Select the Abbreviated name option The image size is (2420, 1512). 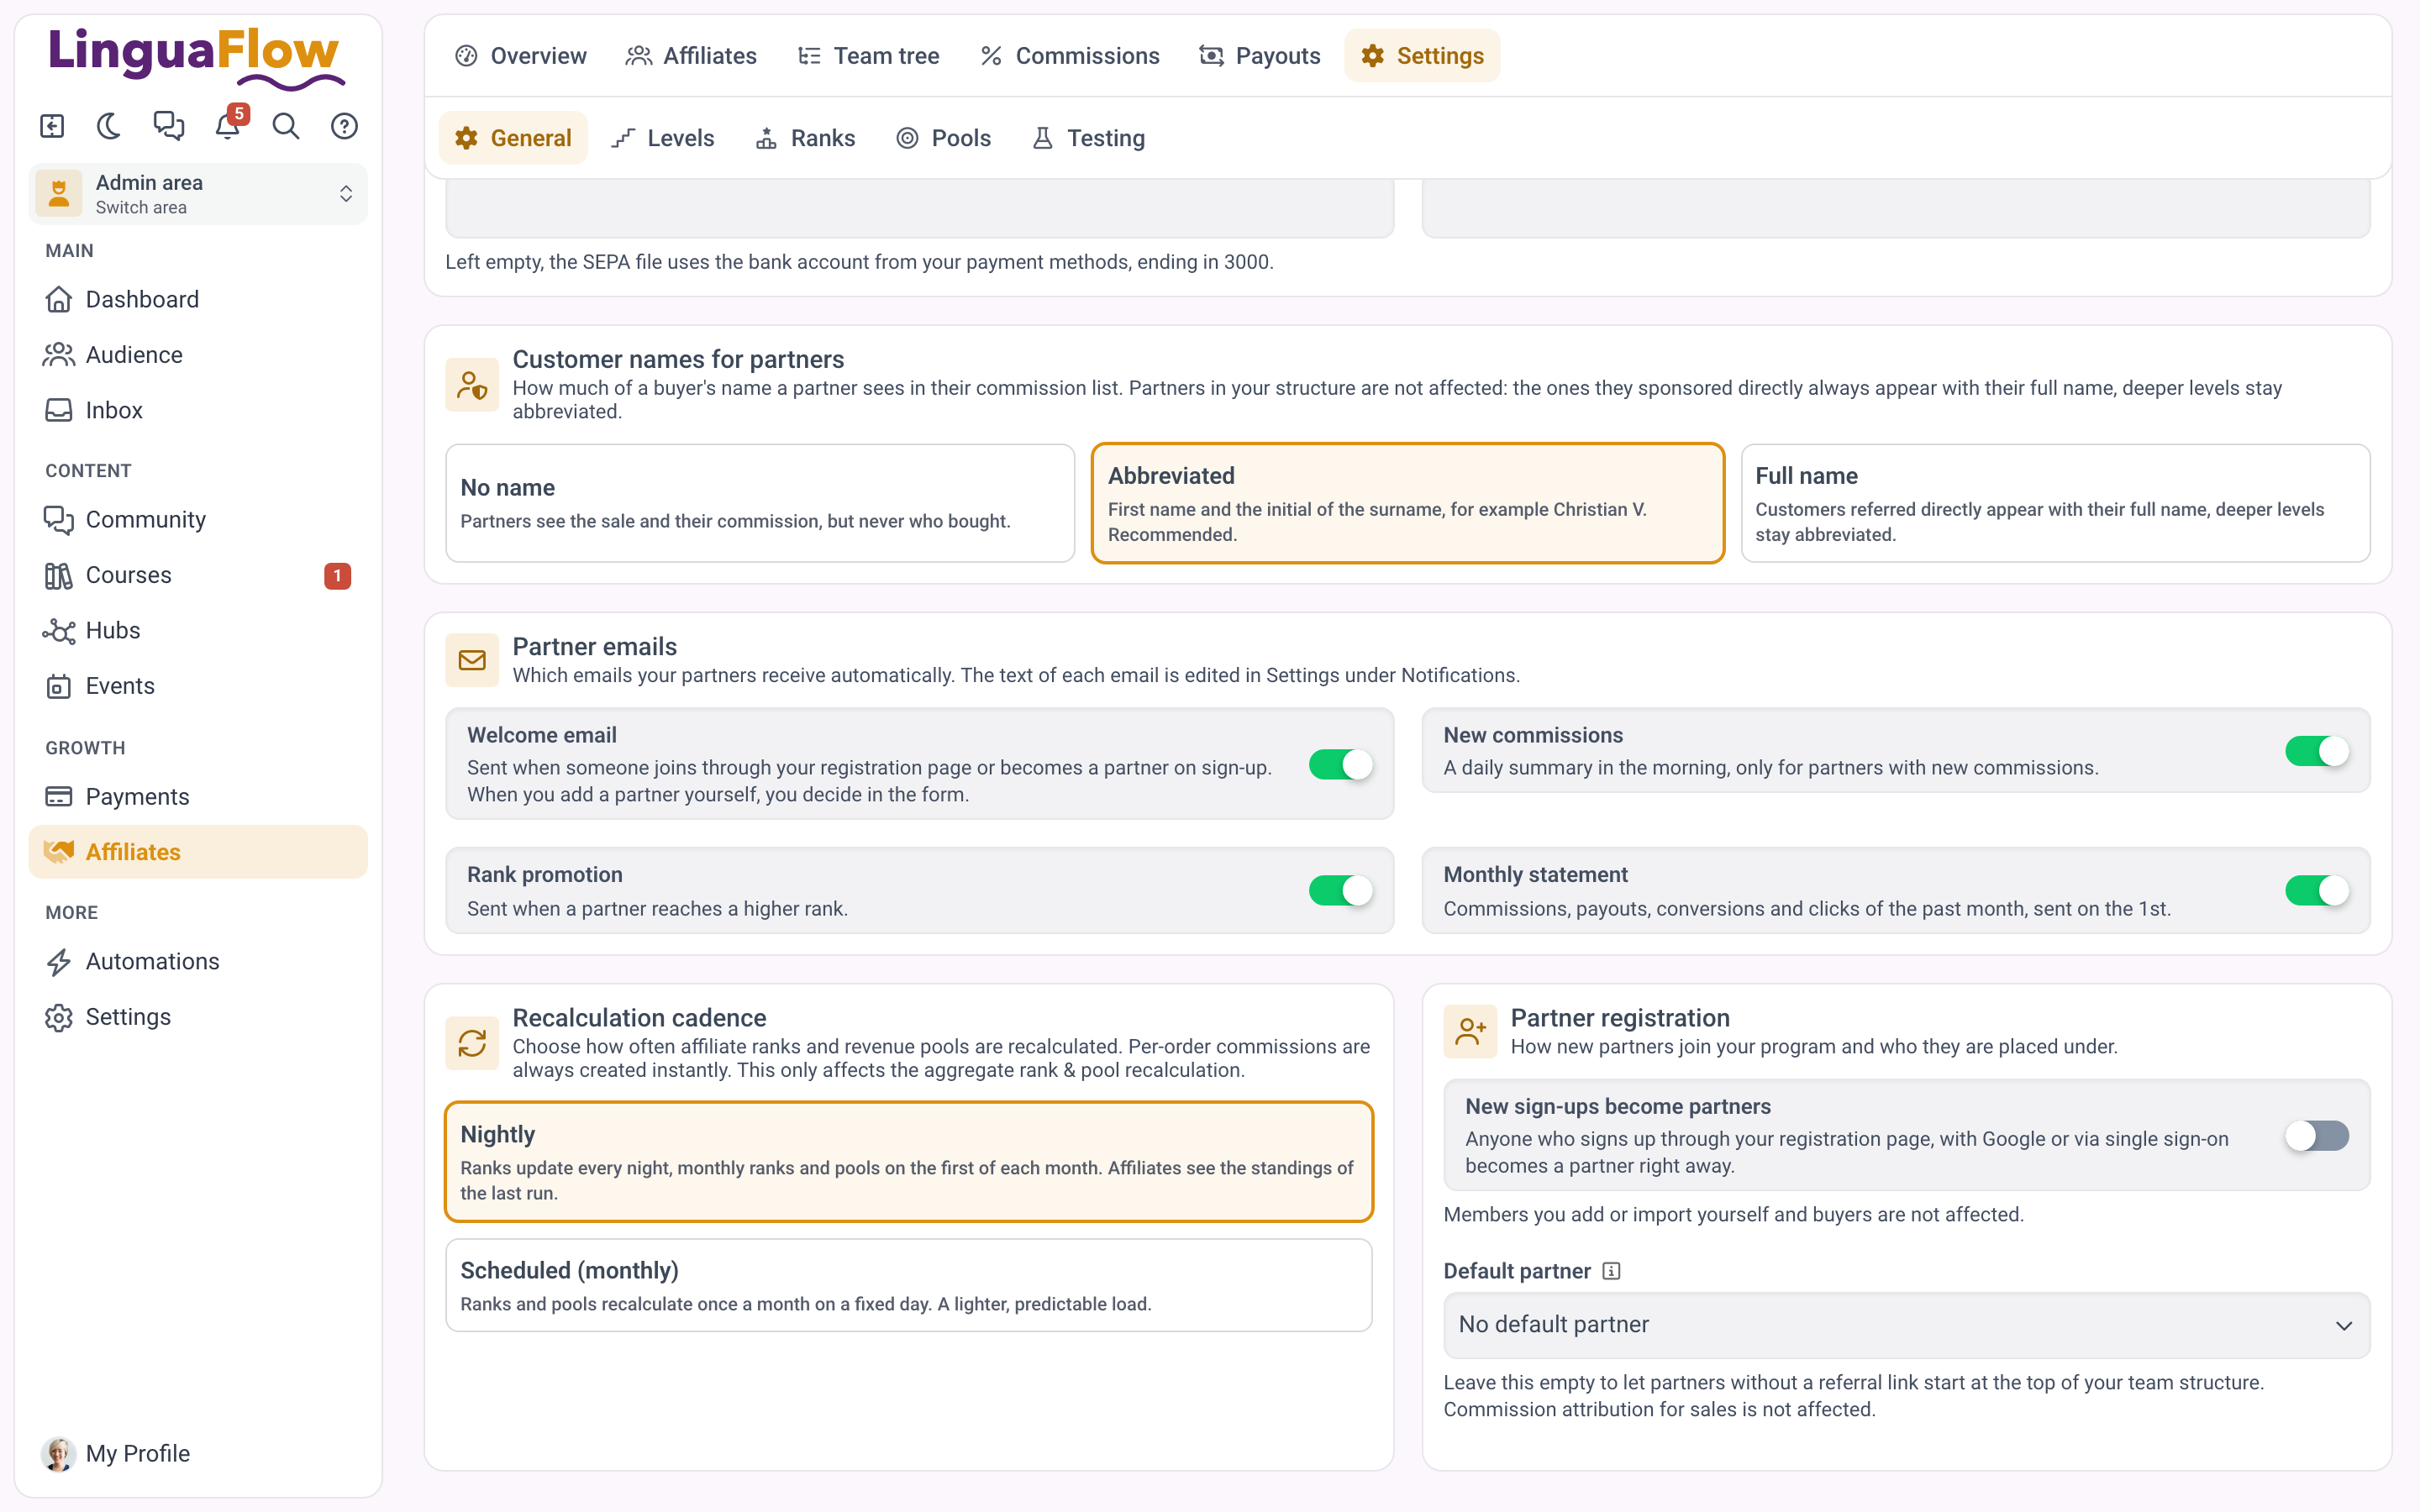(x=1407, y=503)
